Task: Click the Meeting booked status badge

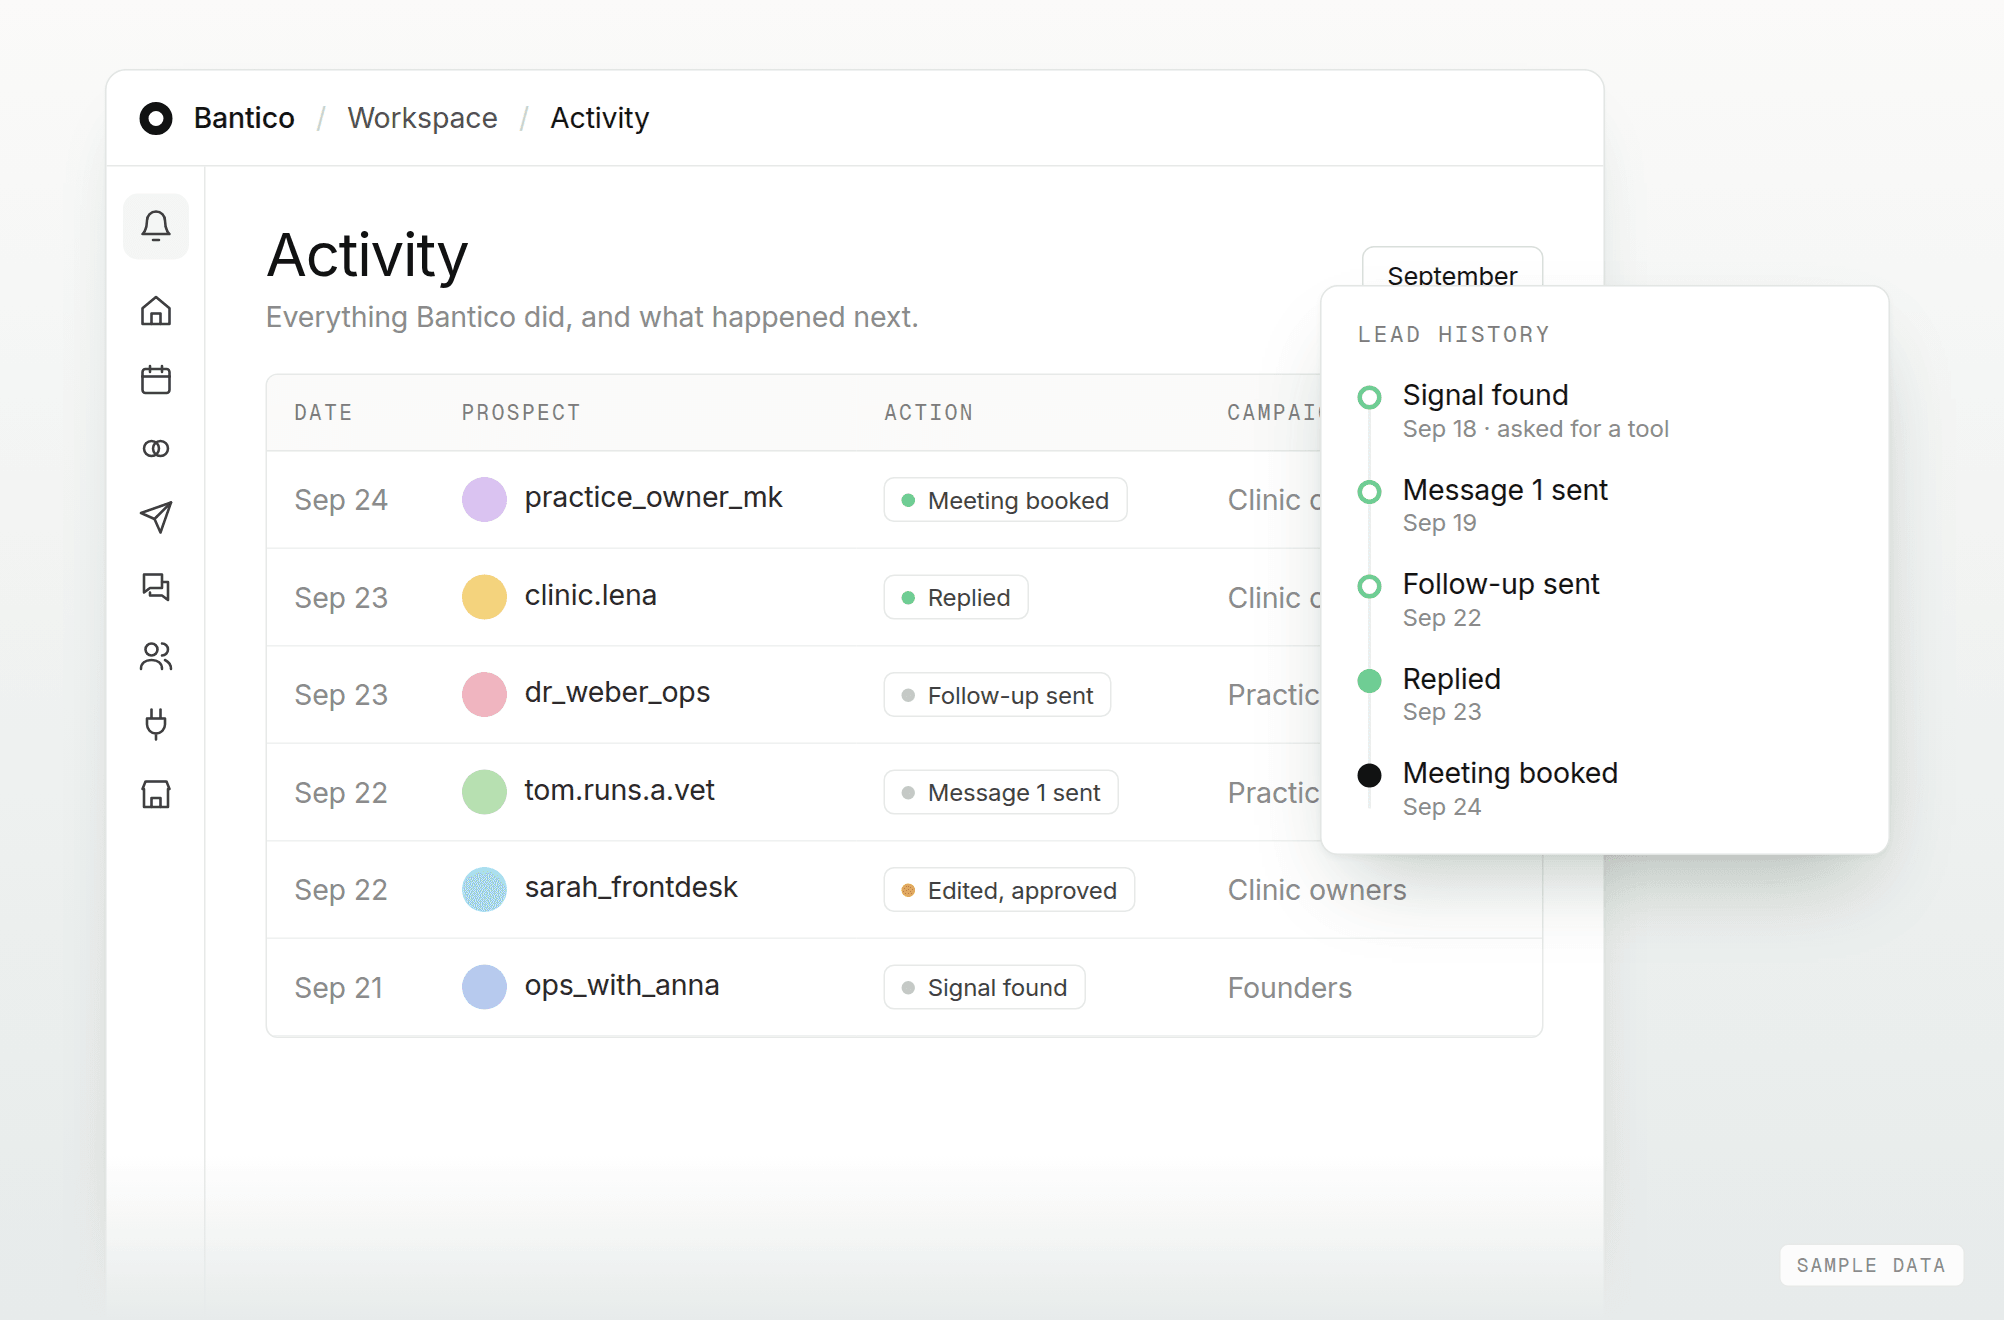Action: [x=1005, y=500]
